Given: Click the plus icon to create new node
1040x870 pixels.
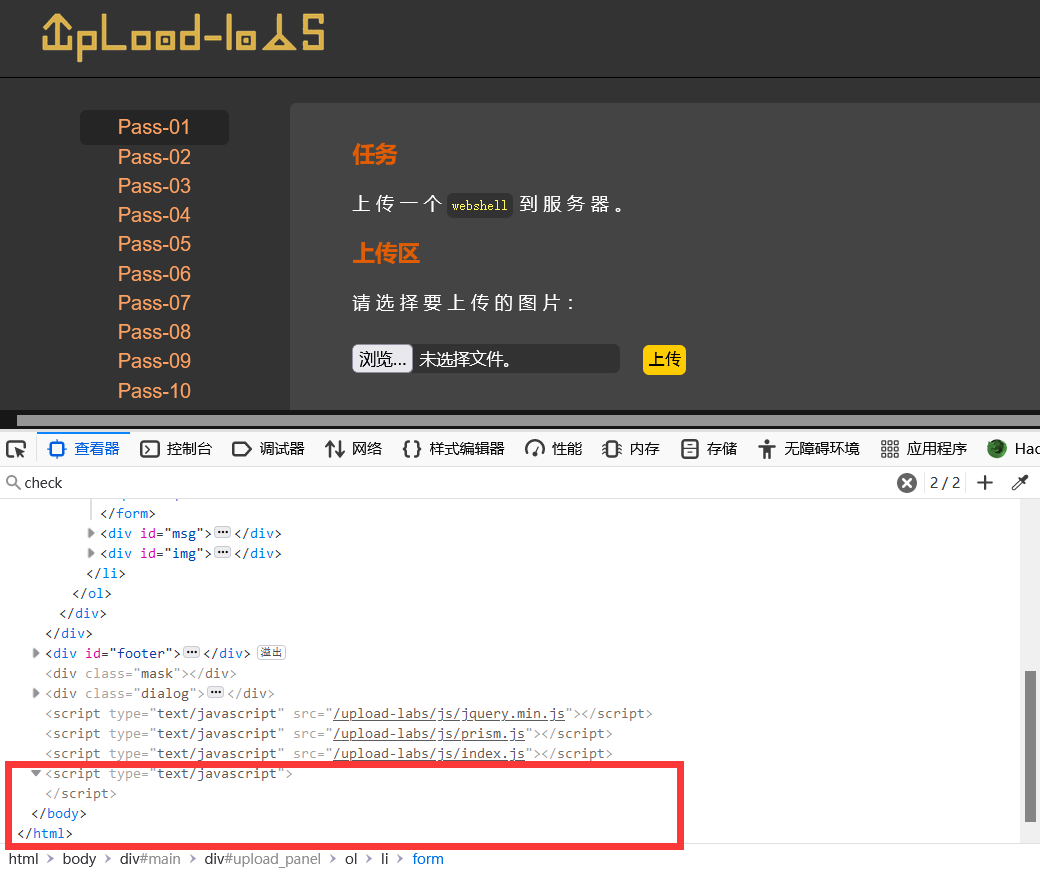Looking at the screenshot, I should [x=985, y=482].
